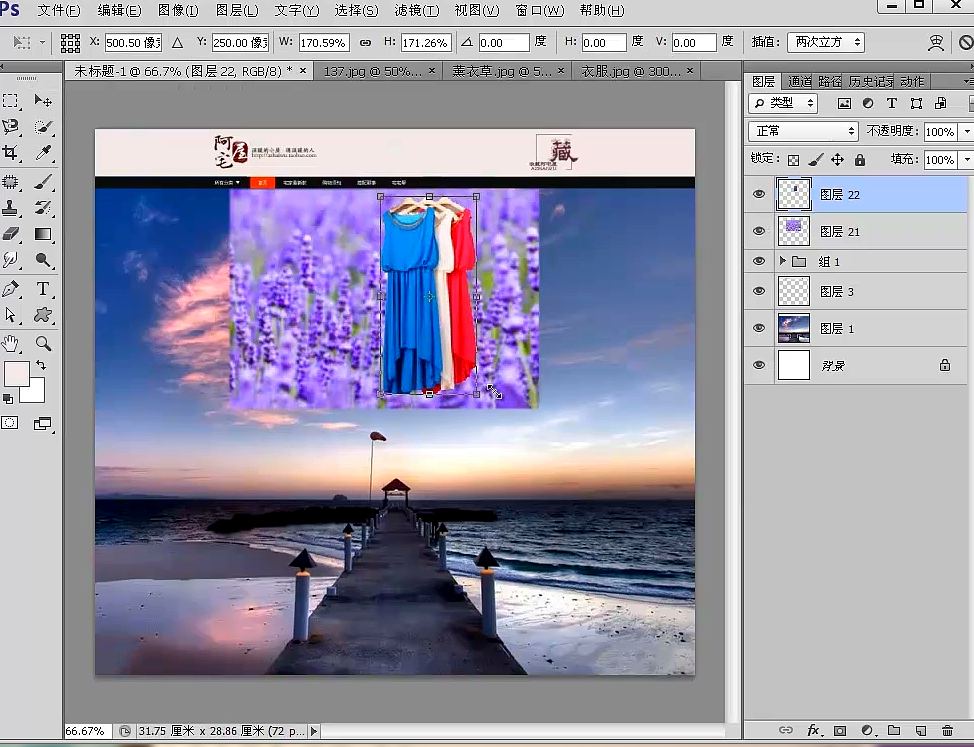Create a new layer with bottom panel icon
Image resolution: width=974 pixels, height=747 pixels.
[x=920, y=731]
